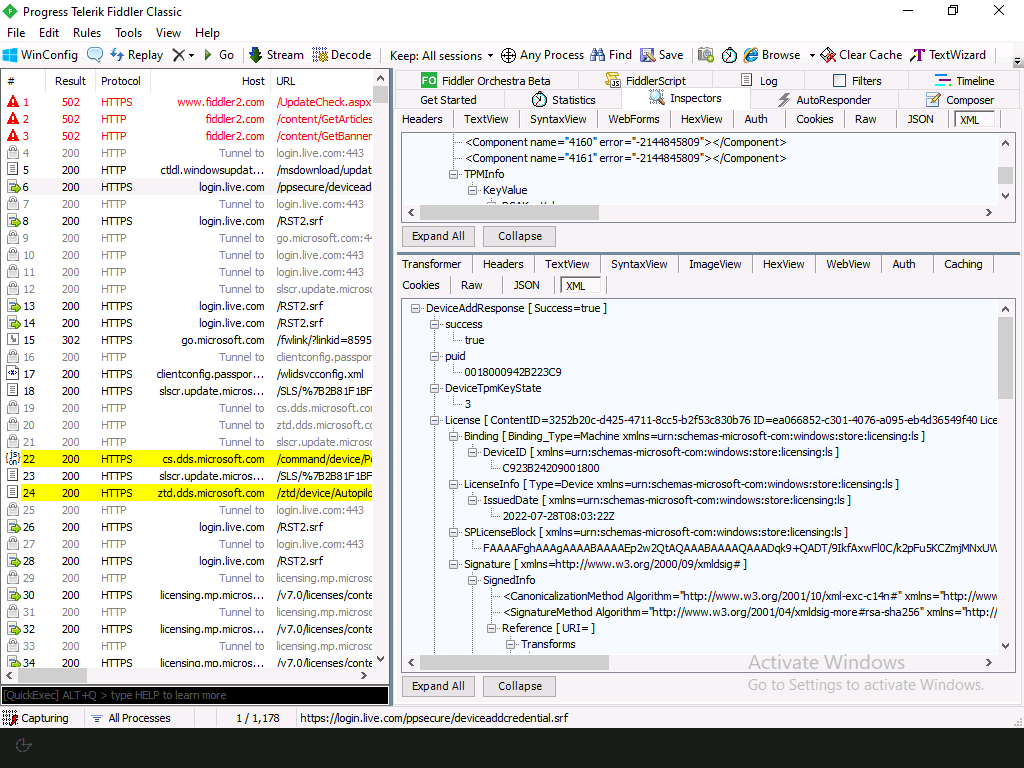This screenshot has width=1024, height=768.
Task: Click the Decode toolbar button
Action: point(341,55)
